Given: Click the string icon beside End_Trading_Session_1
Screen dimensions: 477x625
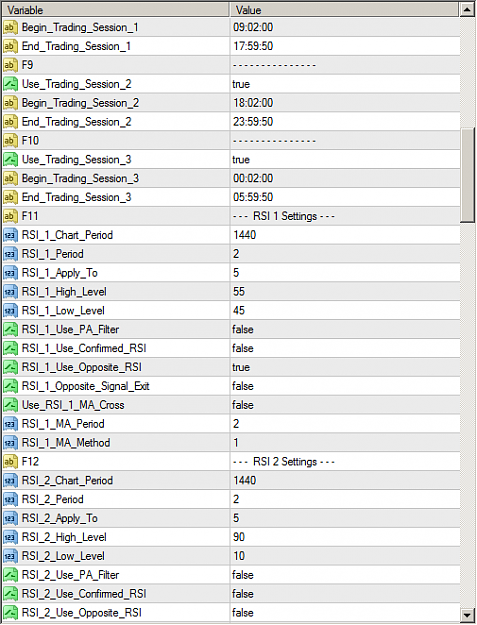Looking at the screenshot, I should coord(10,46).
